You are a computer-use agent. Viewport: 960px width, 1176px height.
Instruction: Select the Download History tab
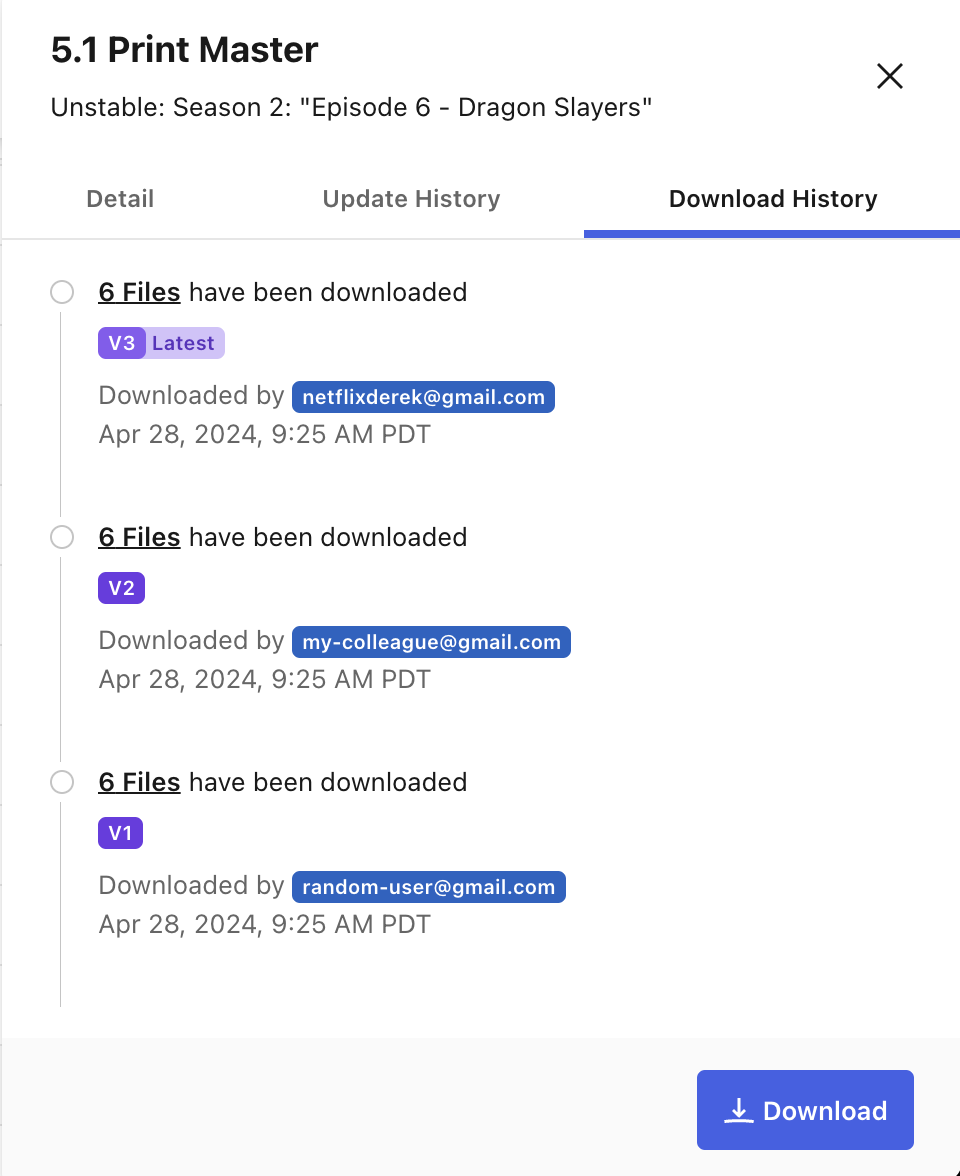pos(772,199)
